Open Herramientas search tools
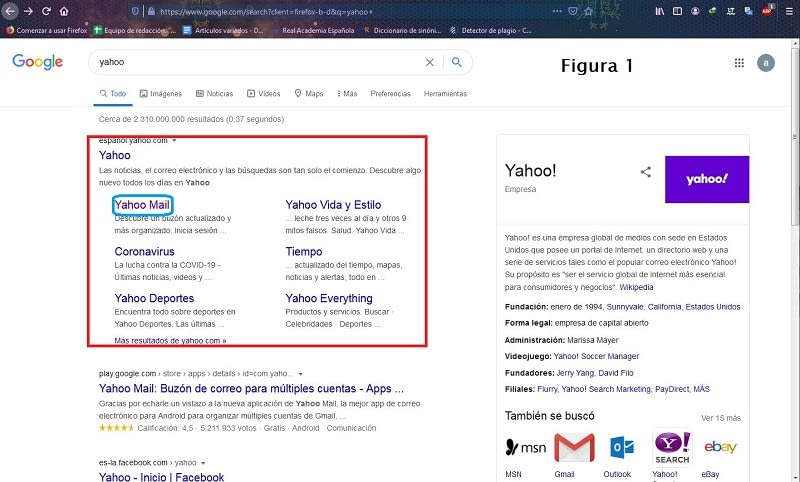 click(x=445, y=94)
